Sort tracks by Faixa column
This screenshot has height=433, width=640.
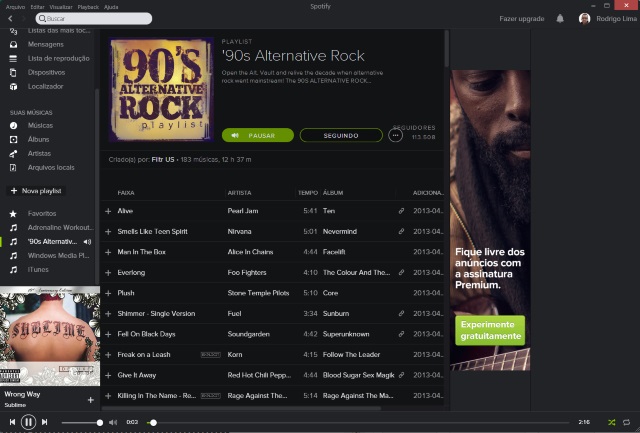click(126, 193)
